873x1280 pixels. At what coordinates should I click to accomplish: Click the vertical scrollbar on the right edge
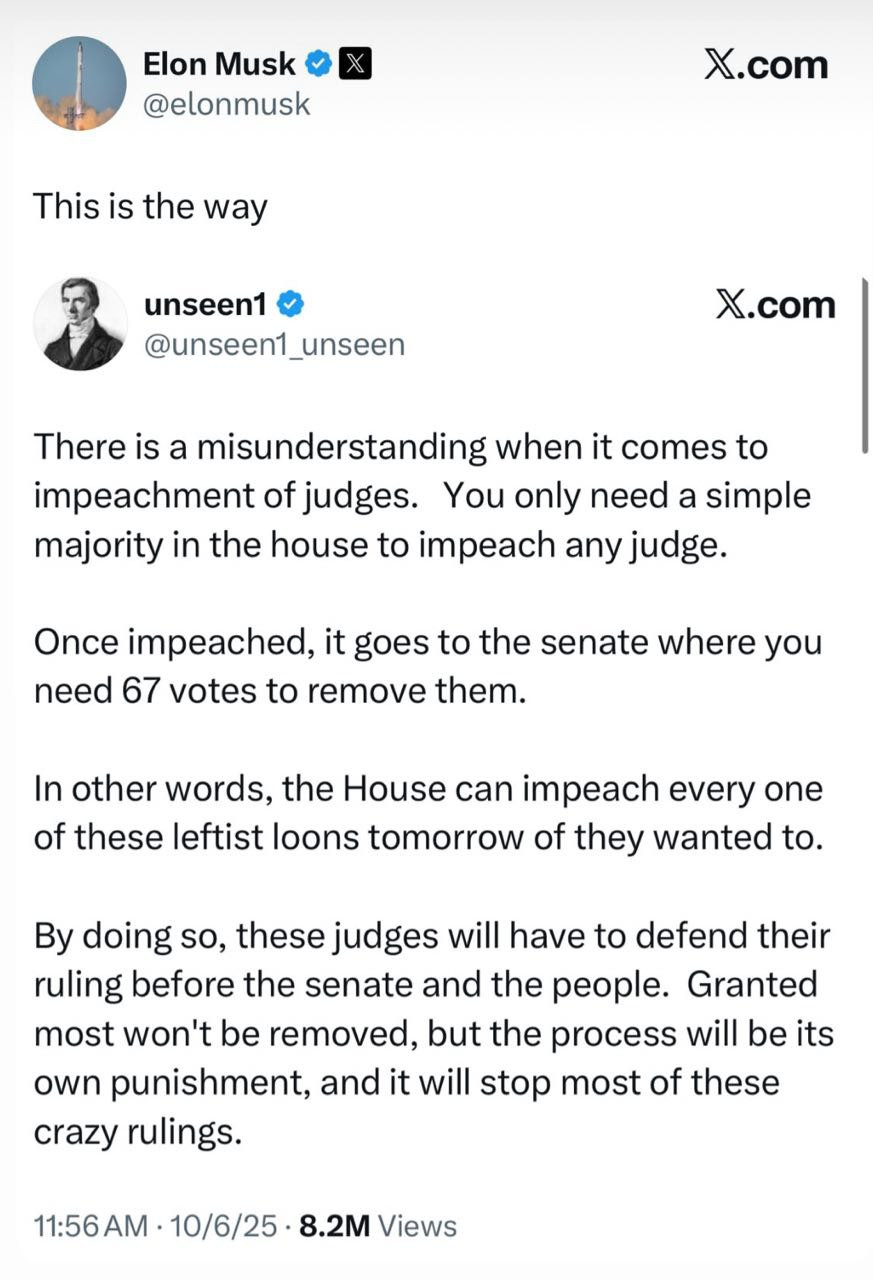point(864,365)
